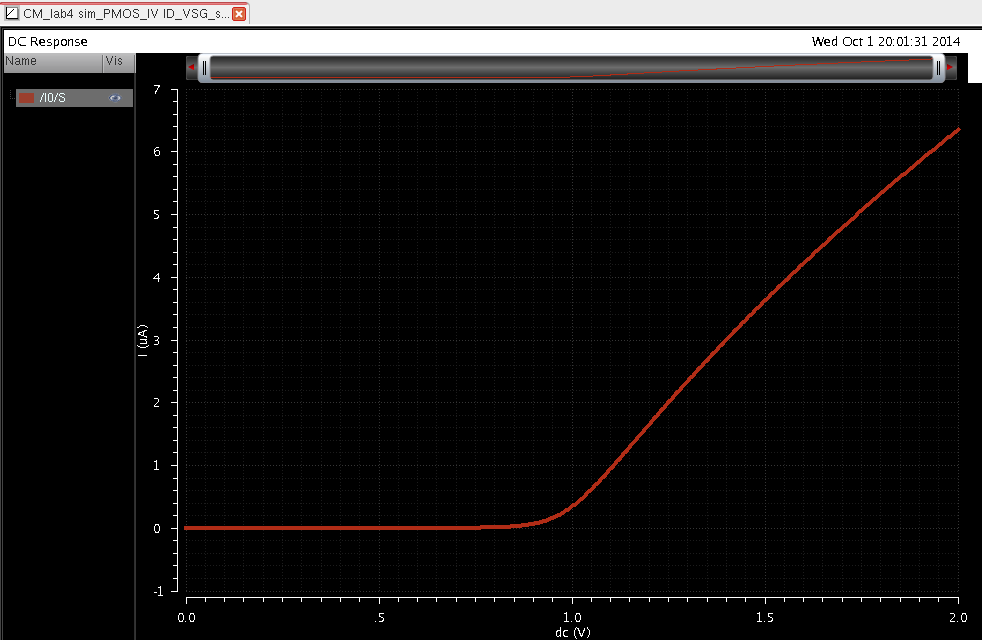The image size is (982, 640).
Task: Click the middle of the strip-chart range slider
Action: click(x=571, y=68)
